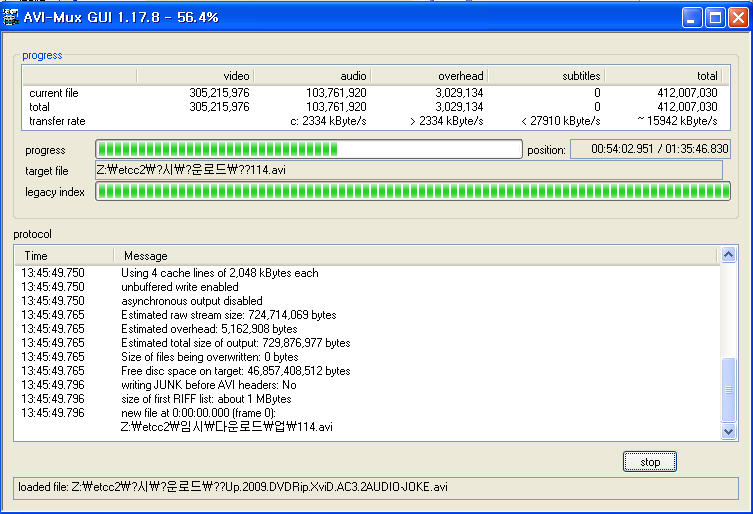753x514 pixels.
Task: Click the total column header
Action: coord(663,76)
